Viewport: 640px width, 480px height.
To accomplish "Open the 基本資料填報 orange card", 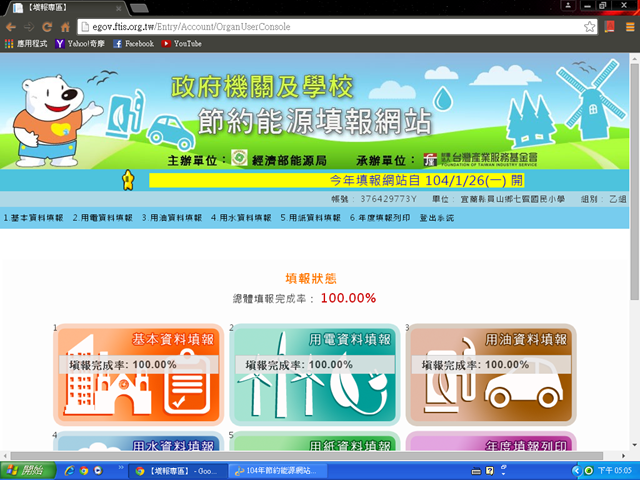I will (138, 375).
